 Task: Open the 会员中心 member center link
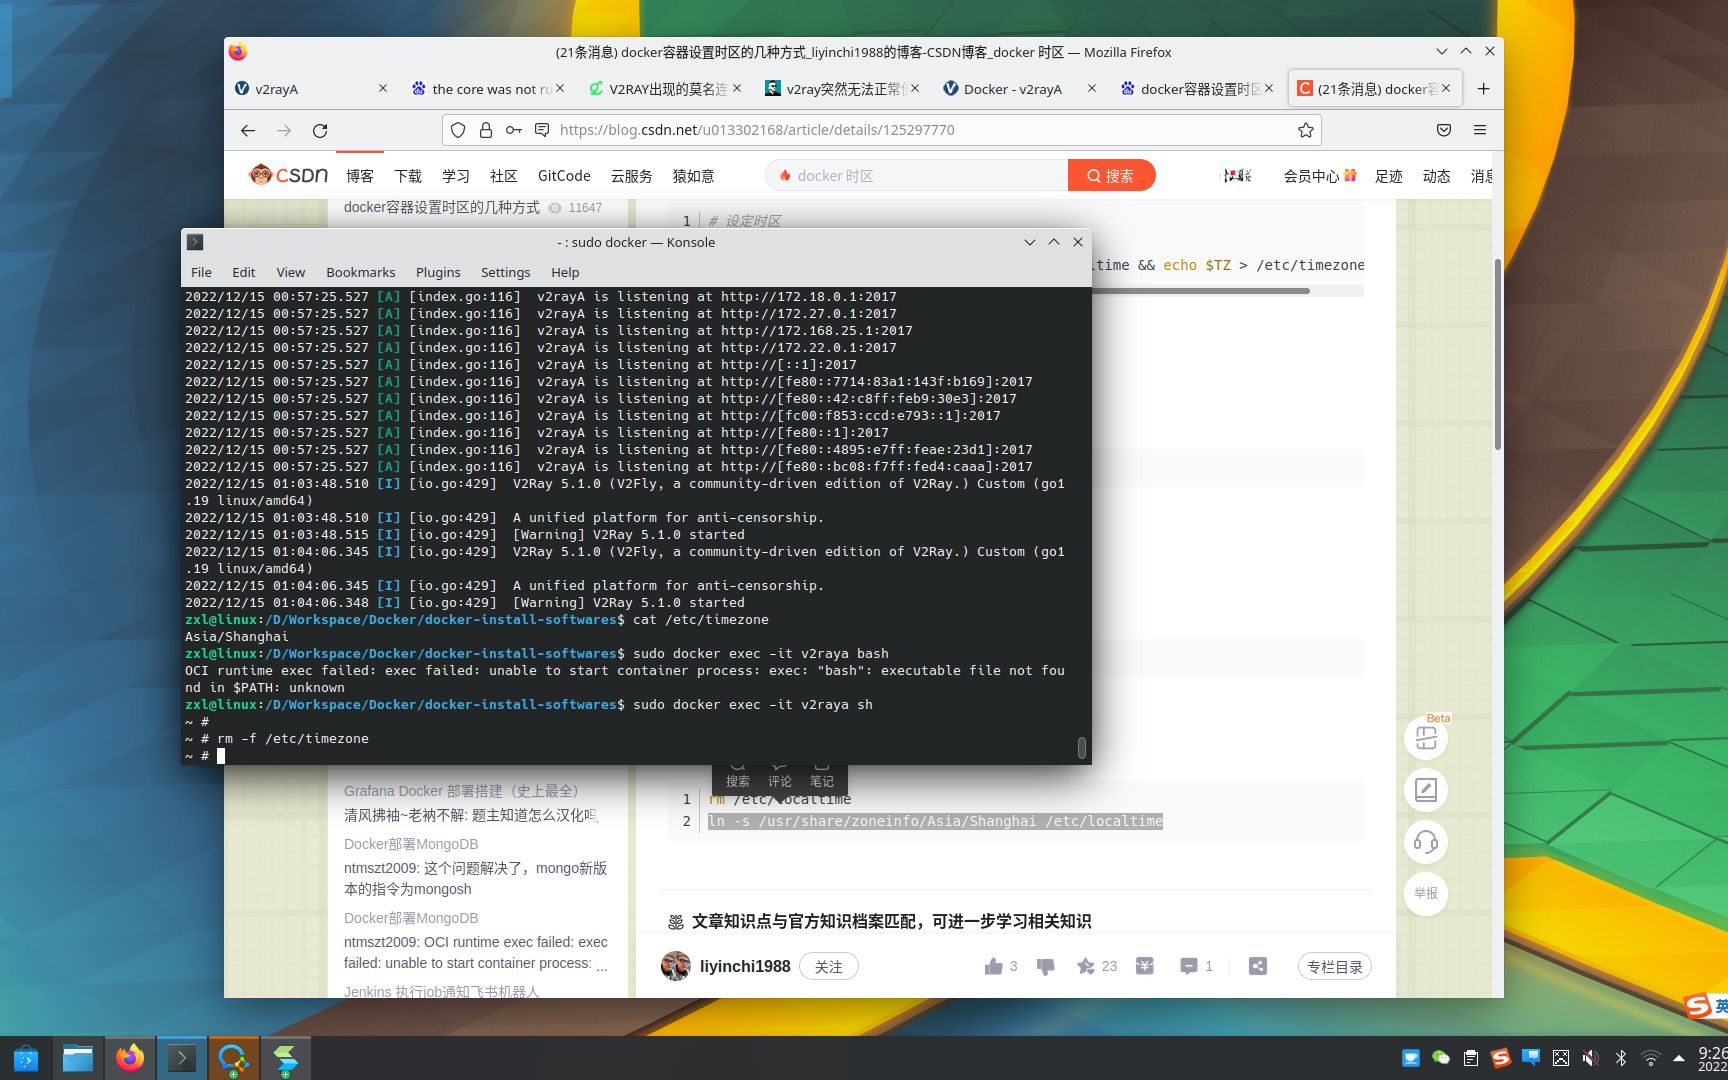[1311, 176]
